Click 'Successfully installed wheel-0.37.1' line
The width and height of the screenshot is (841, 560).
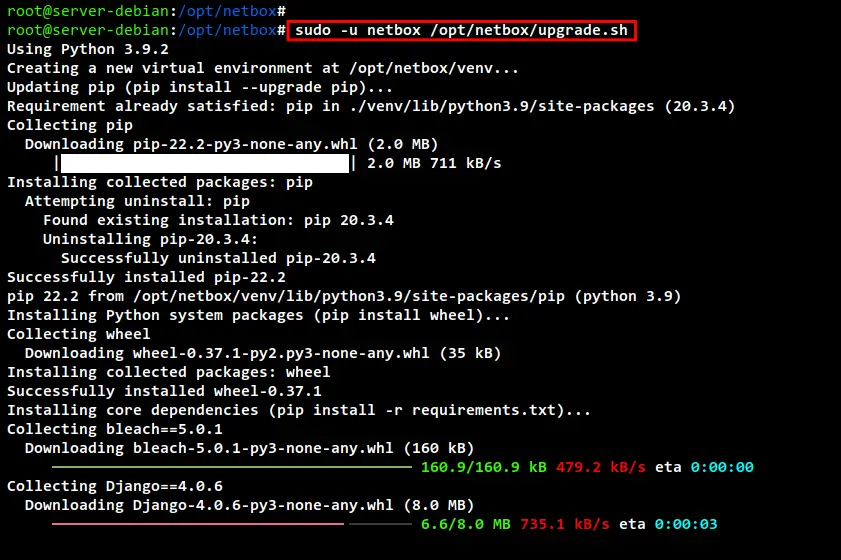click(x=164, y=391)
